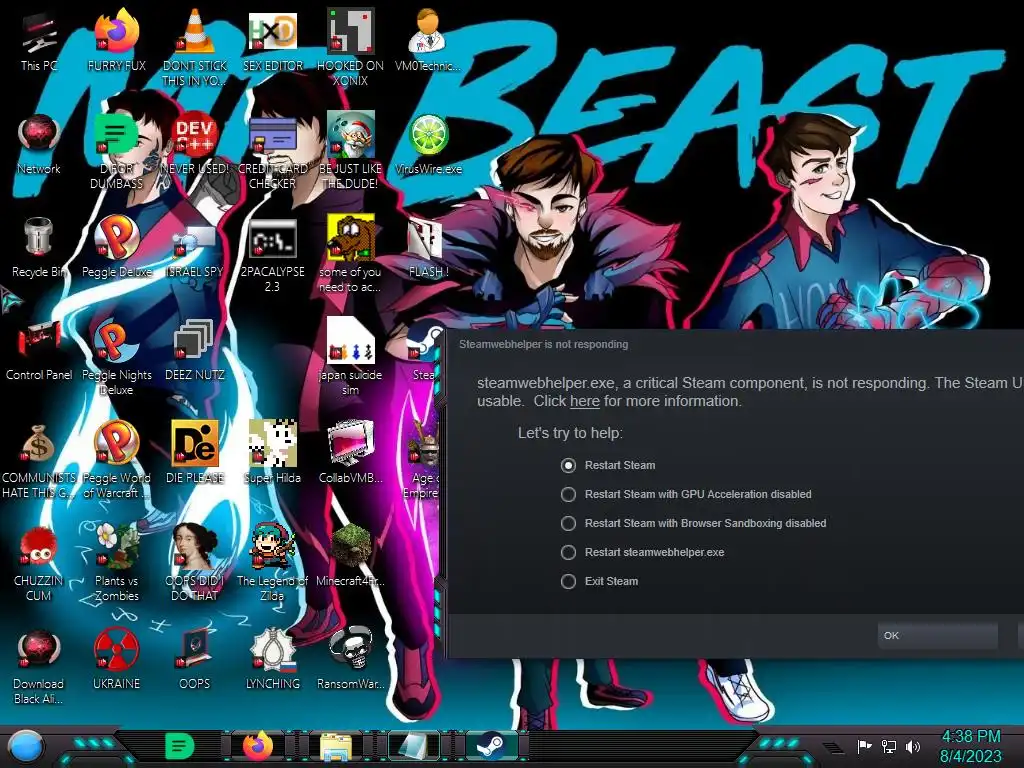Open the LYNCHING desktop shortcut
This screenshot has height=768, width=1024.
[272, 658]
